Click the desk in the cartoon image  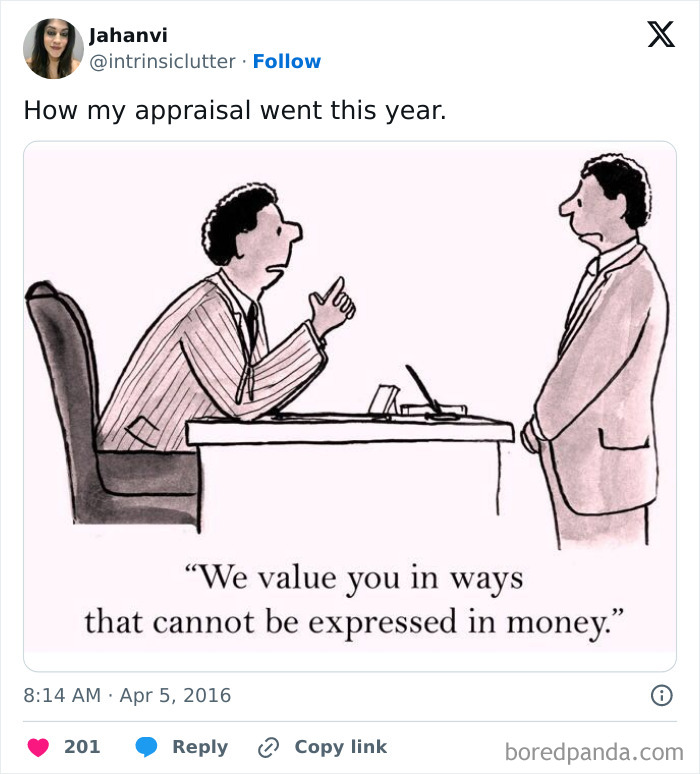point(350,432)
